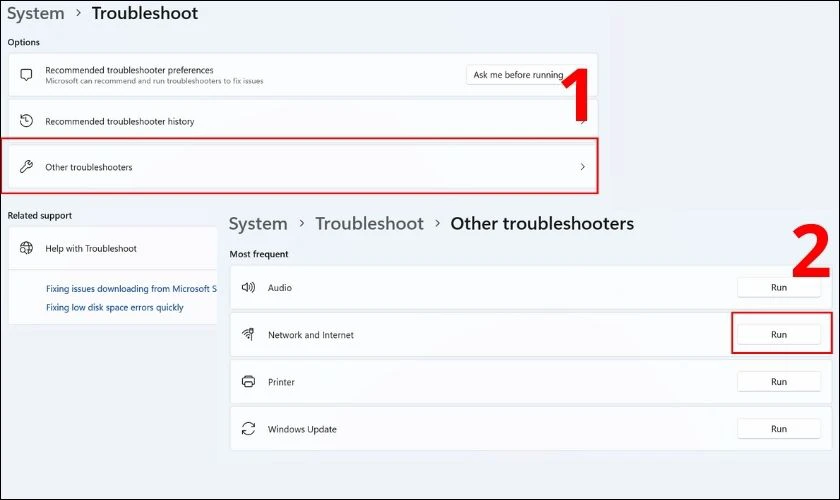Run the Network and Internet troubleshooter
The height and width of the screenshot is (500, 840).
[779, 334]
